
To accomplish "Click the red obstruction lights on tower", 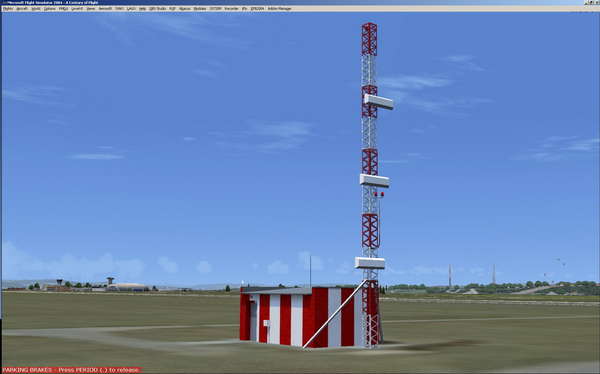I will point(378,194).
